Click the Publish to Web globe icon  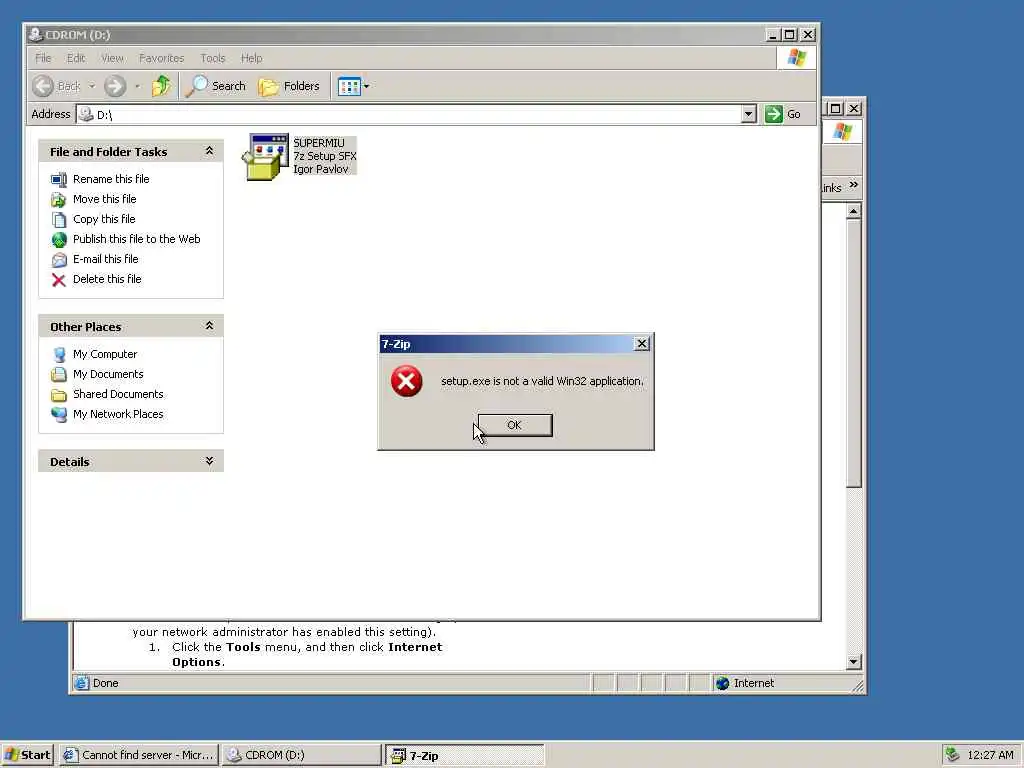click(x=59, y=240)
